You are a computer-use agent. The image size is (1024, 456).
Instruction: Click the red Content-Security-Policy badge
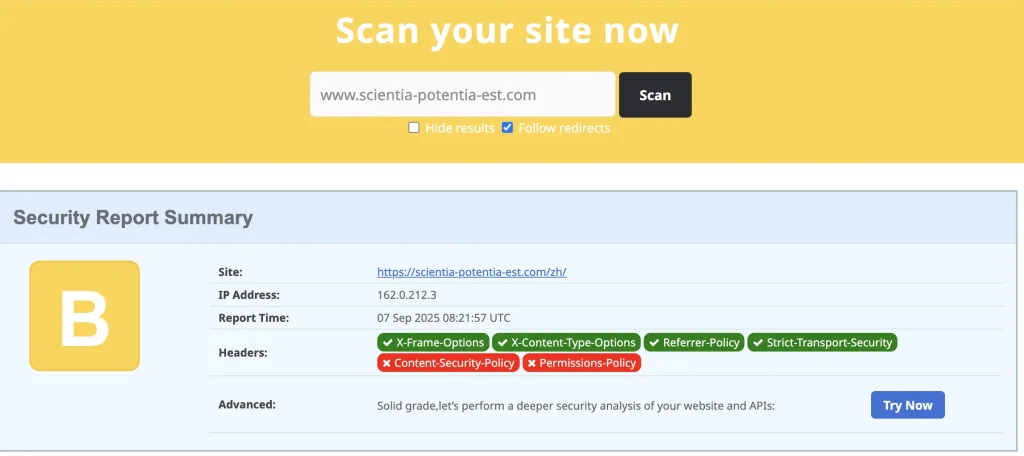[448, 363]
